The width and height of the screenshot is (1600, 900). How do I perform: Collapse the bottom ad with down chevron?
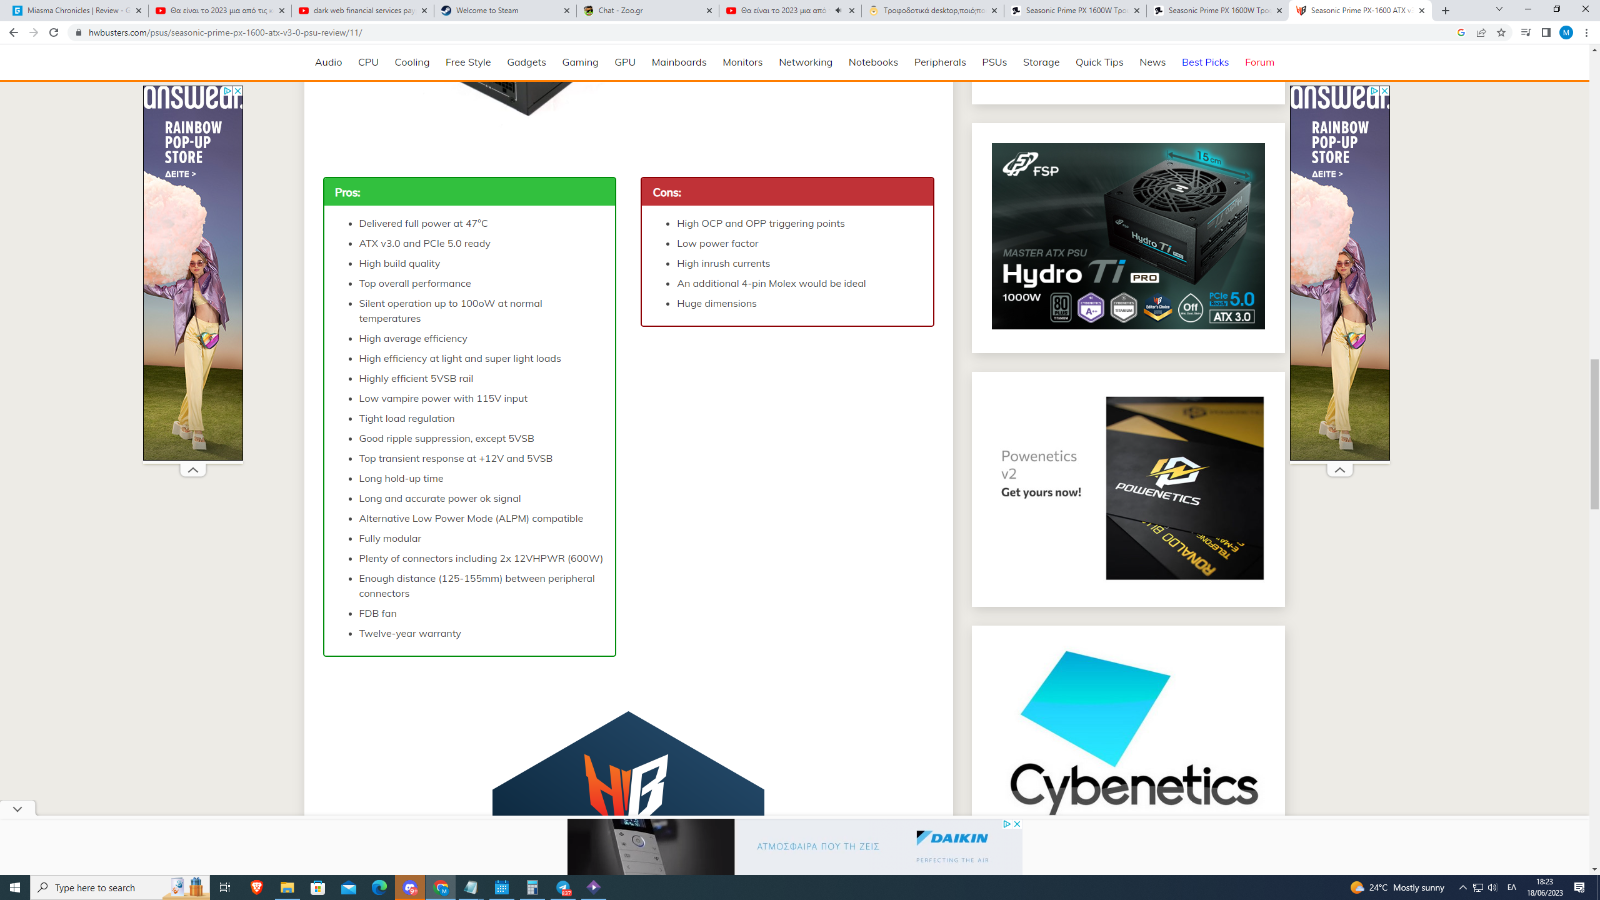[18, 809]
